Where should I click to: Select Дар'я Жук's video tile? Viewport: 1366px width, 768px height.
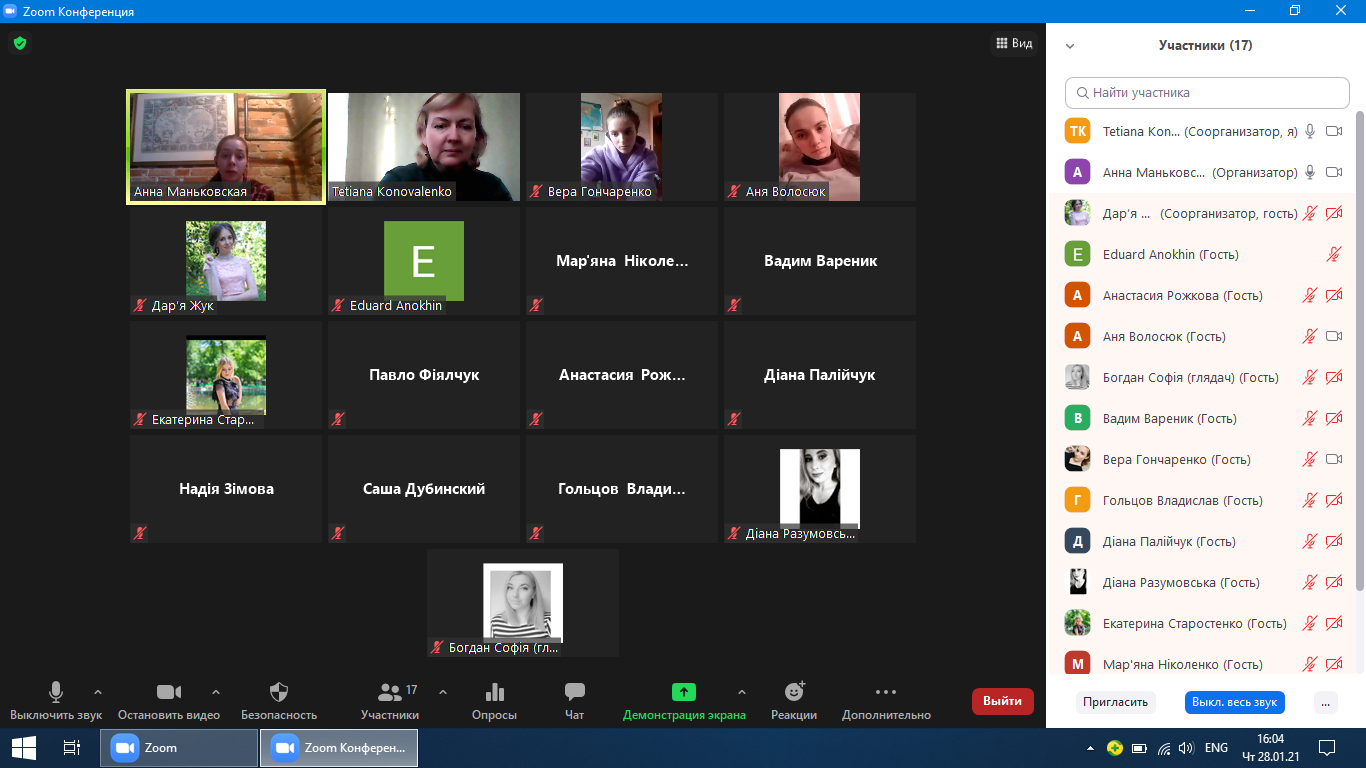pyautogui.click(x=226, y=261)
